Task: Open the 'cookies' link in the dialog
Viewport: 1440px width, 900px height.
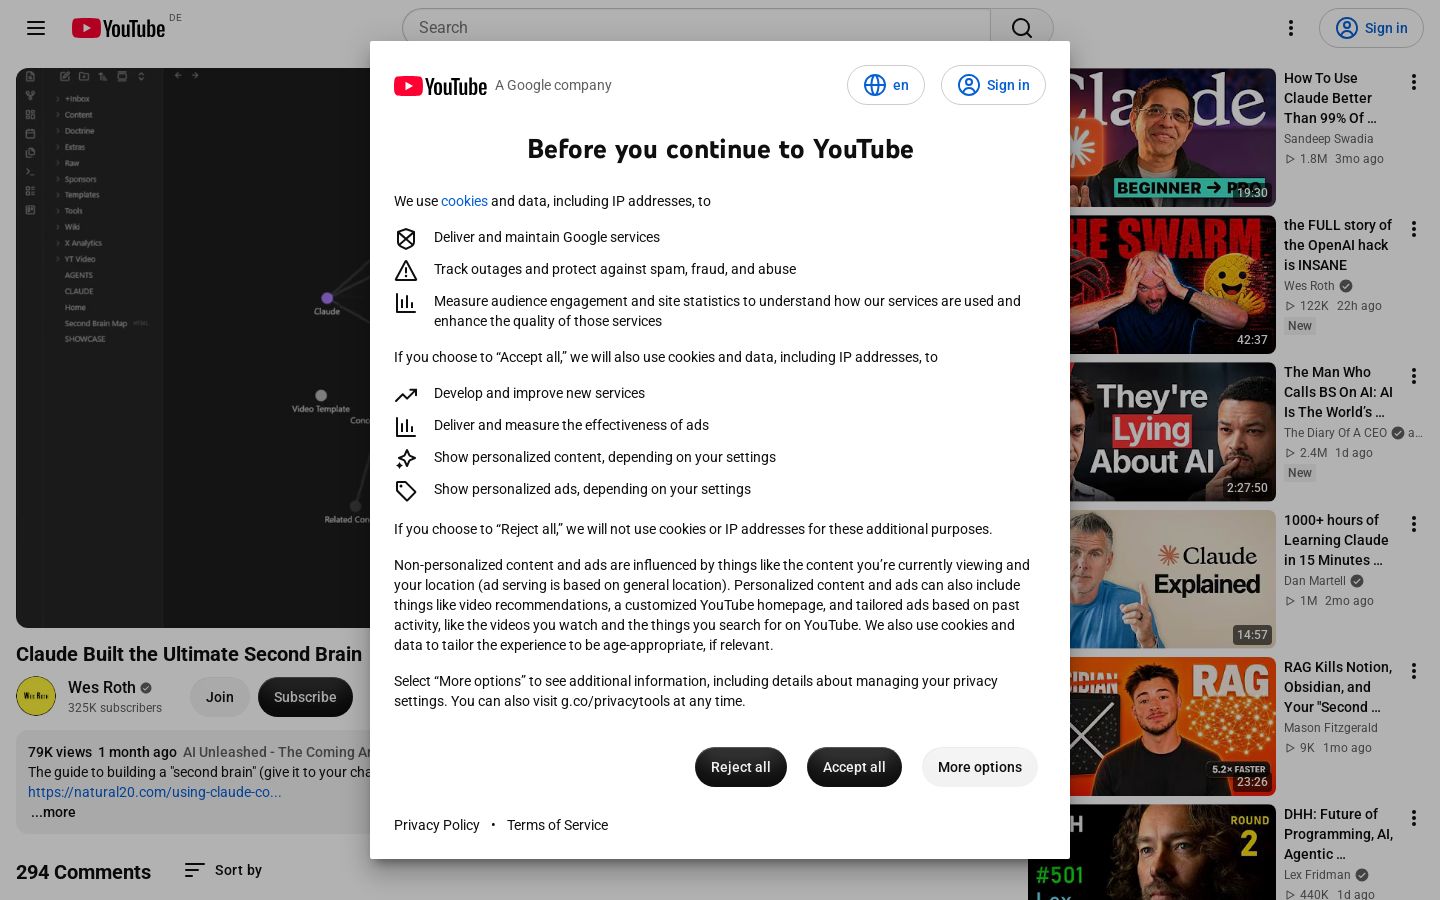Action: (464, 201)
